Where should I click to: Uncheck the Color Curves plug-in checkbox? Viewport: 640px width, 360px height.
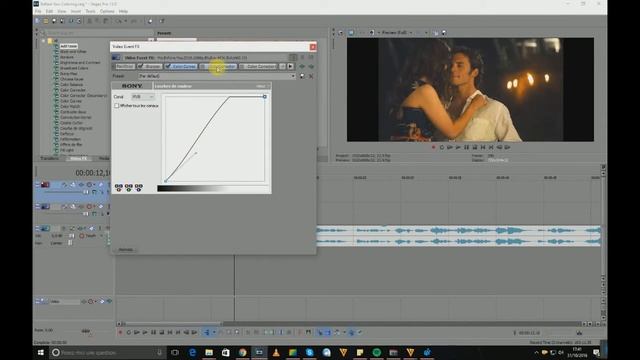click(168, 66)
